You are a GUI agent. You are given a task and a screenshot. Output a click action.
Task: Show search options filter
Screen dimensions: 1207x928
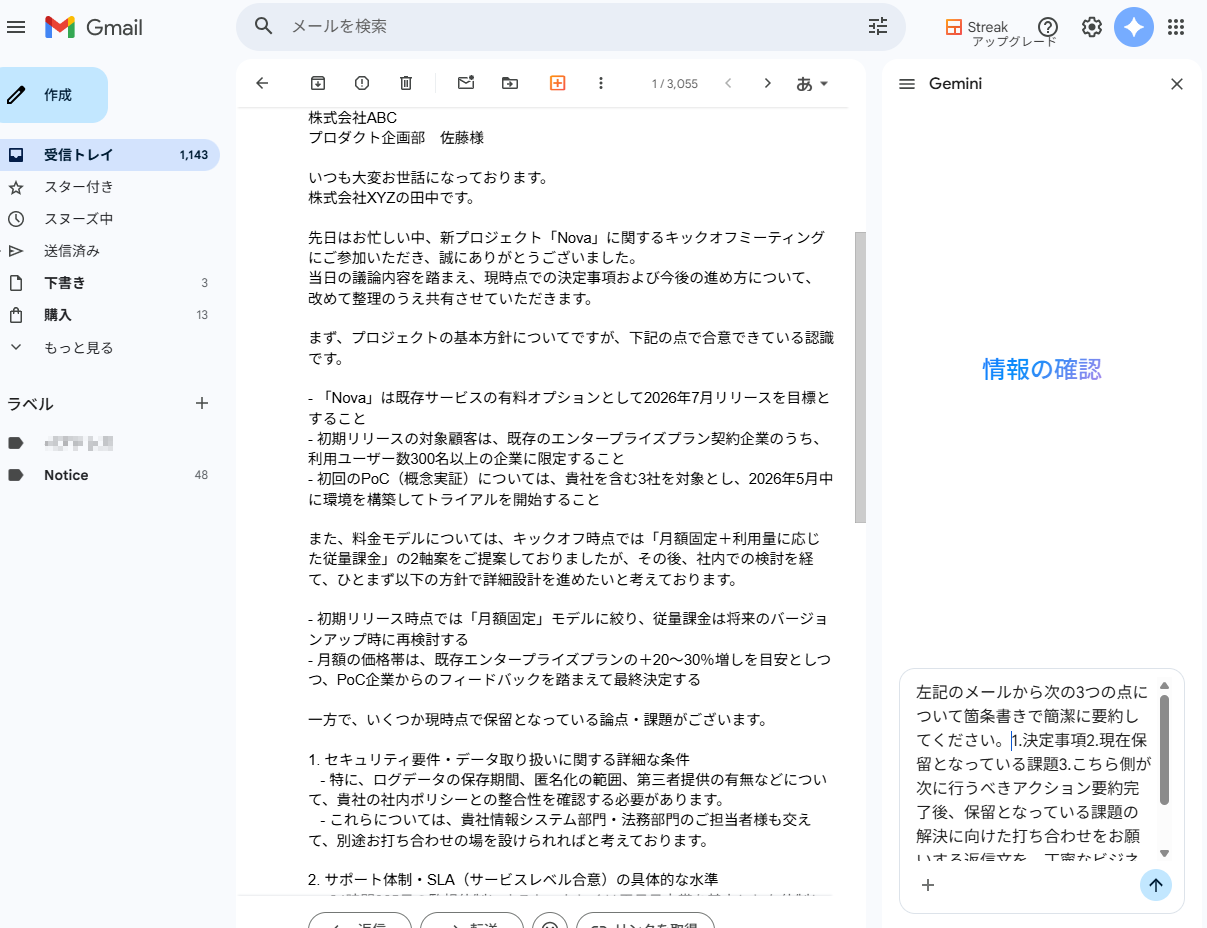[x=878, y=27]
